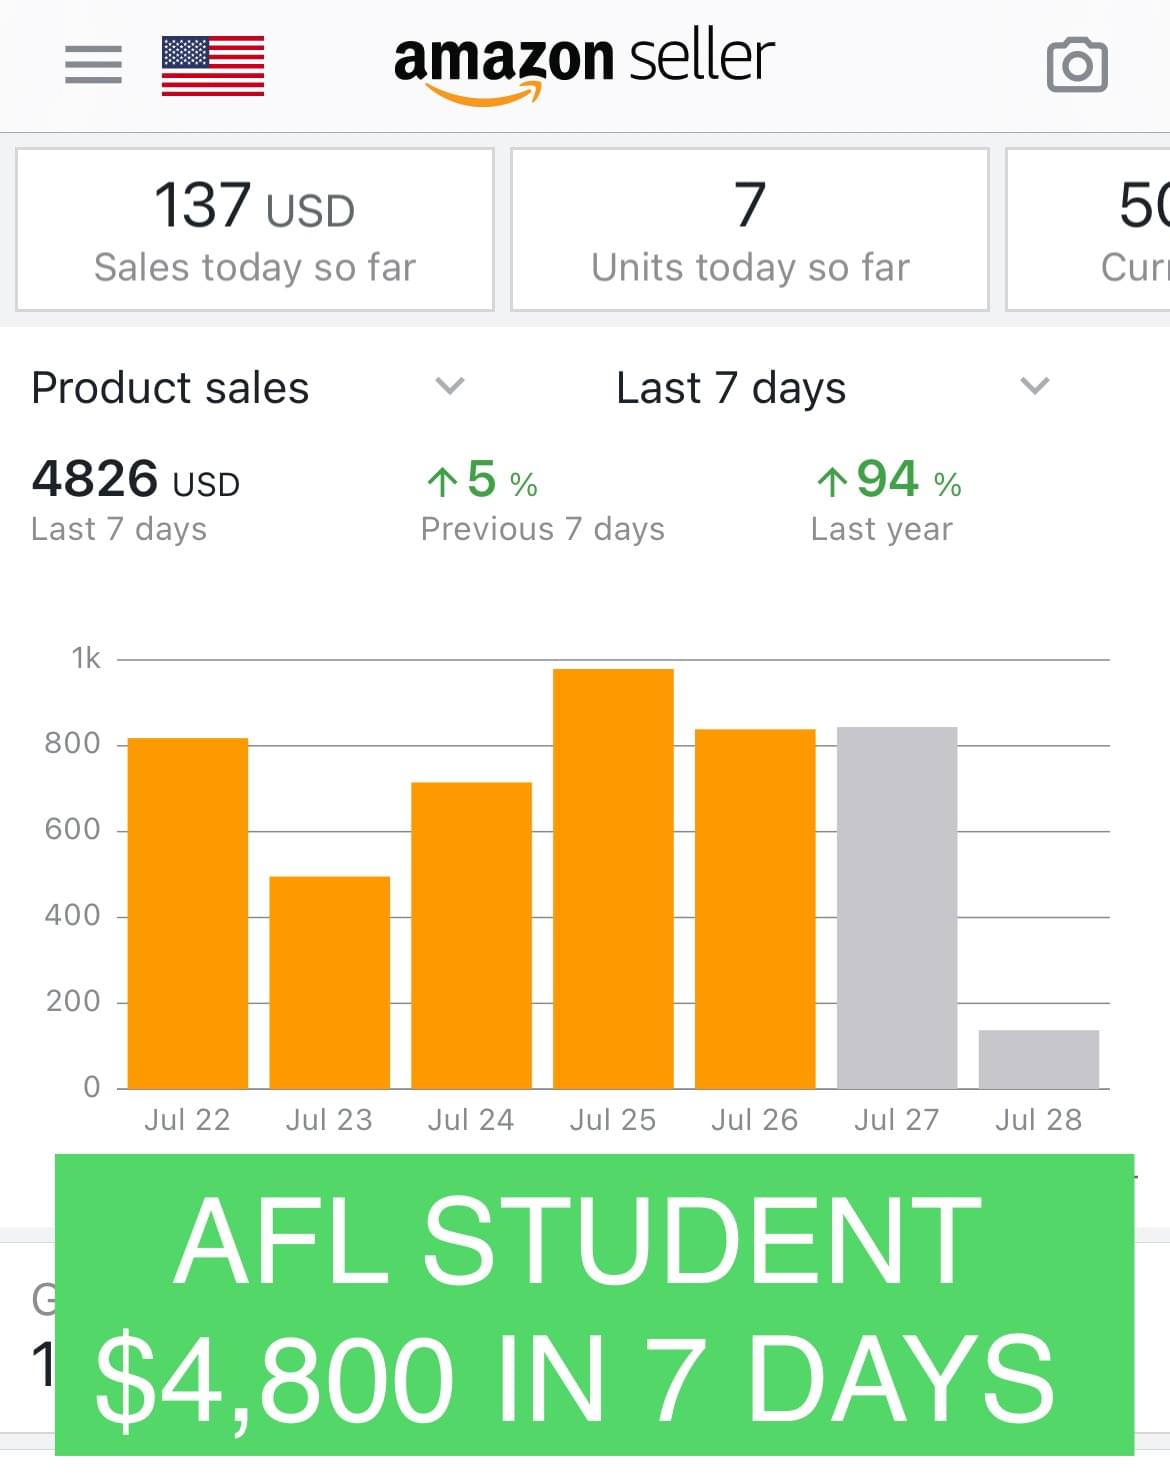Select the Product sales metric label
Image resolution: width=1170 pixels, height=1479 pixels.
click(x=171, y=388)
